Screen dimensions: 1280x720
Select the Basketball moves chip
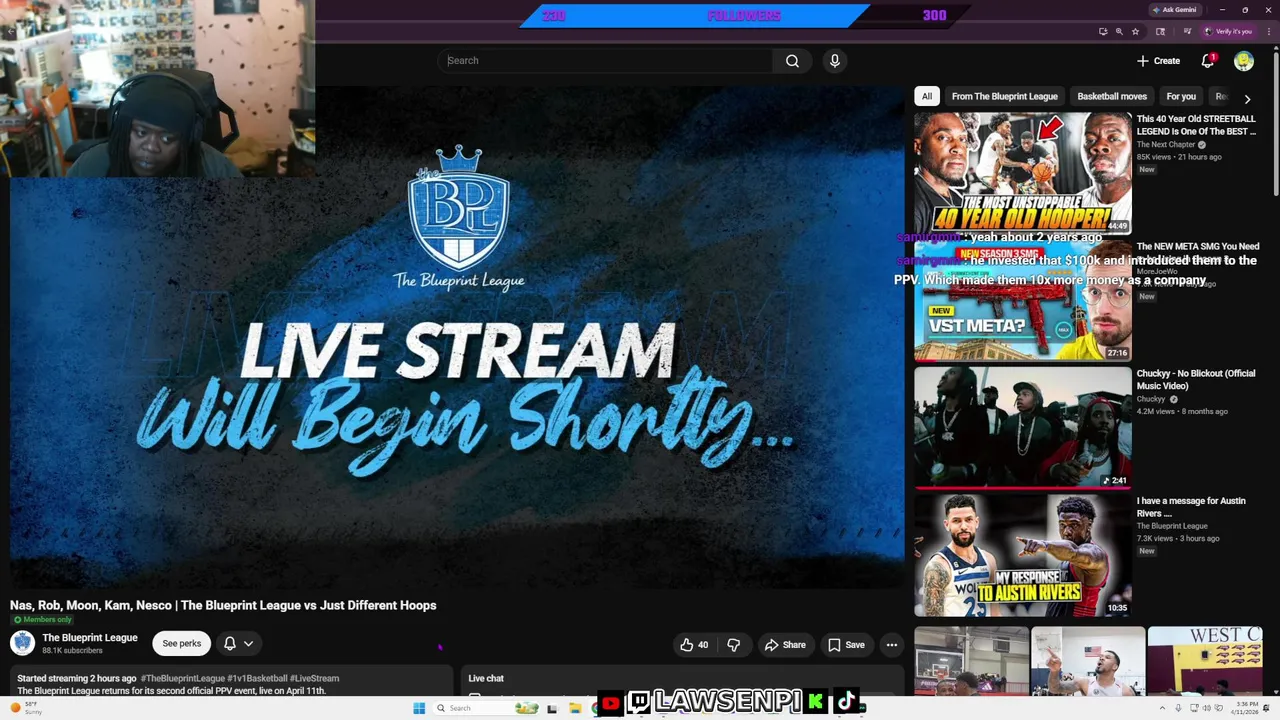pos(1112,97)
